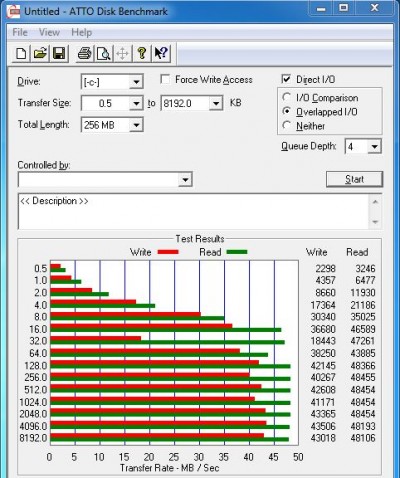Click Description box scroll up arrow
Viewport: 400px width, 478px height.
pyautogui.click(x=375, y=202)
